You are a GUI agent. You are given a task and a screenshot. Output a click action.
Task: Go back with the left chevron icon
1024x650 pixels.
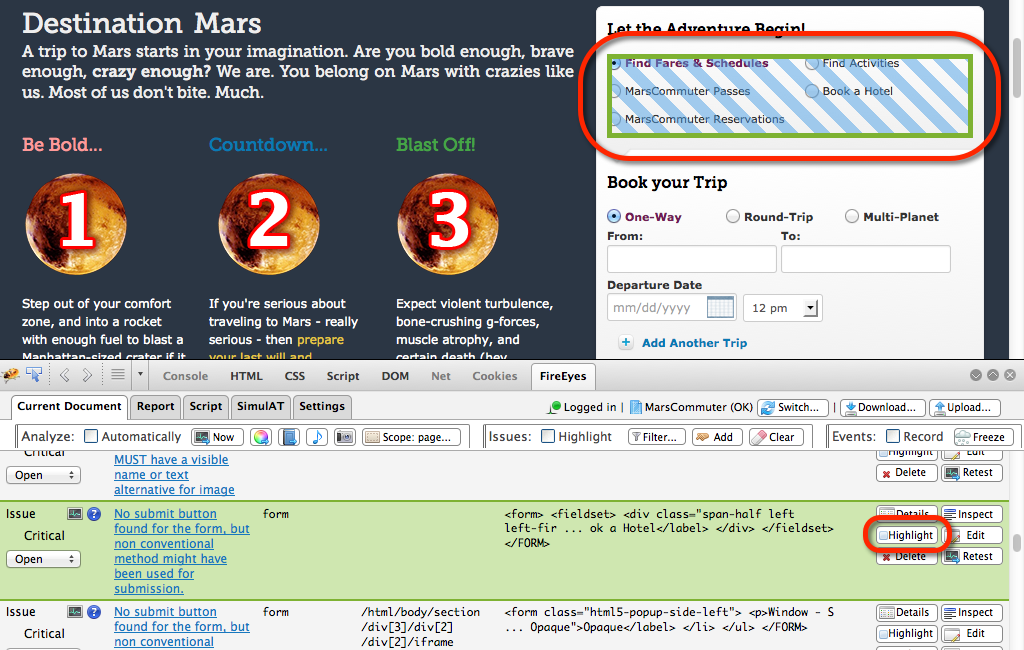tap(64, 375)
